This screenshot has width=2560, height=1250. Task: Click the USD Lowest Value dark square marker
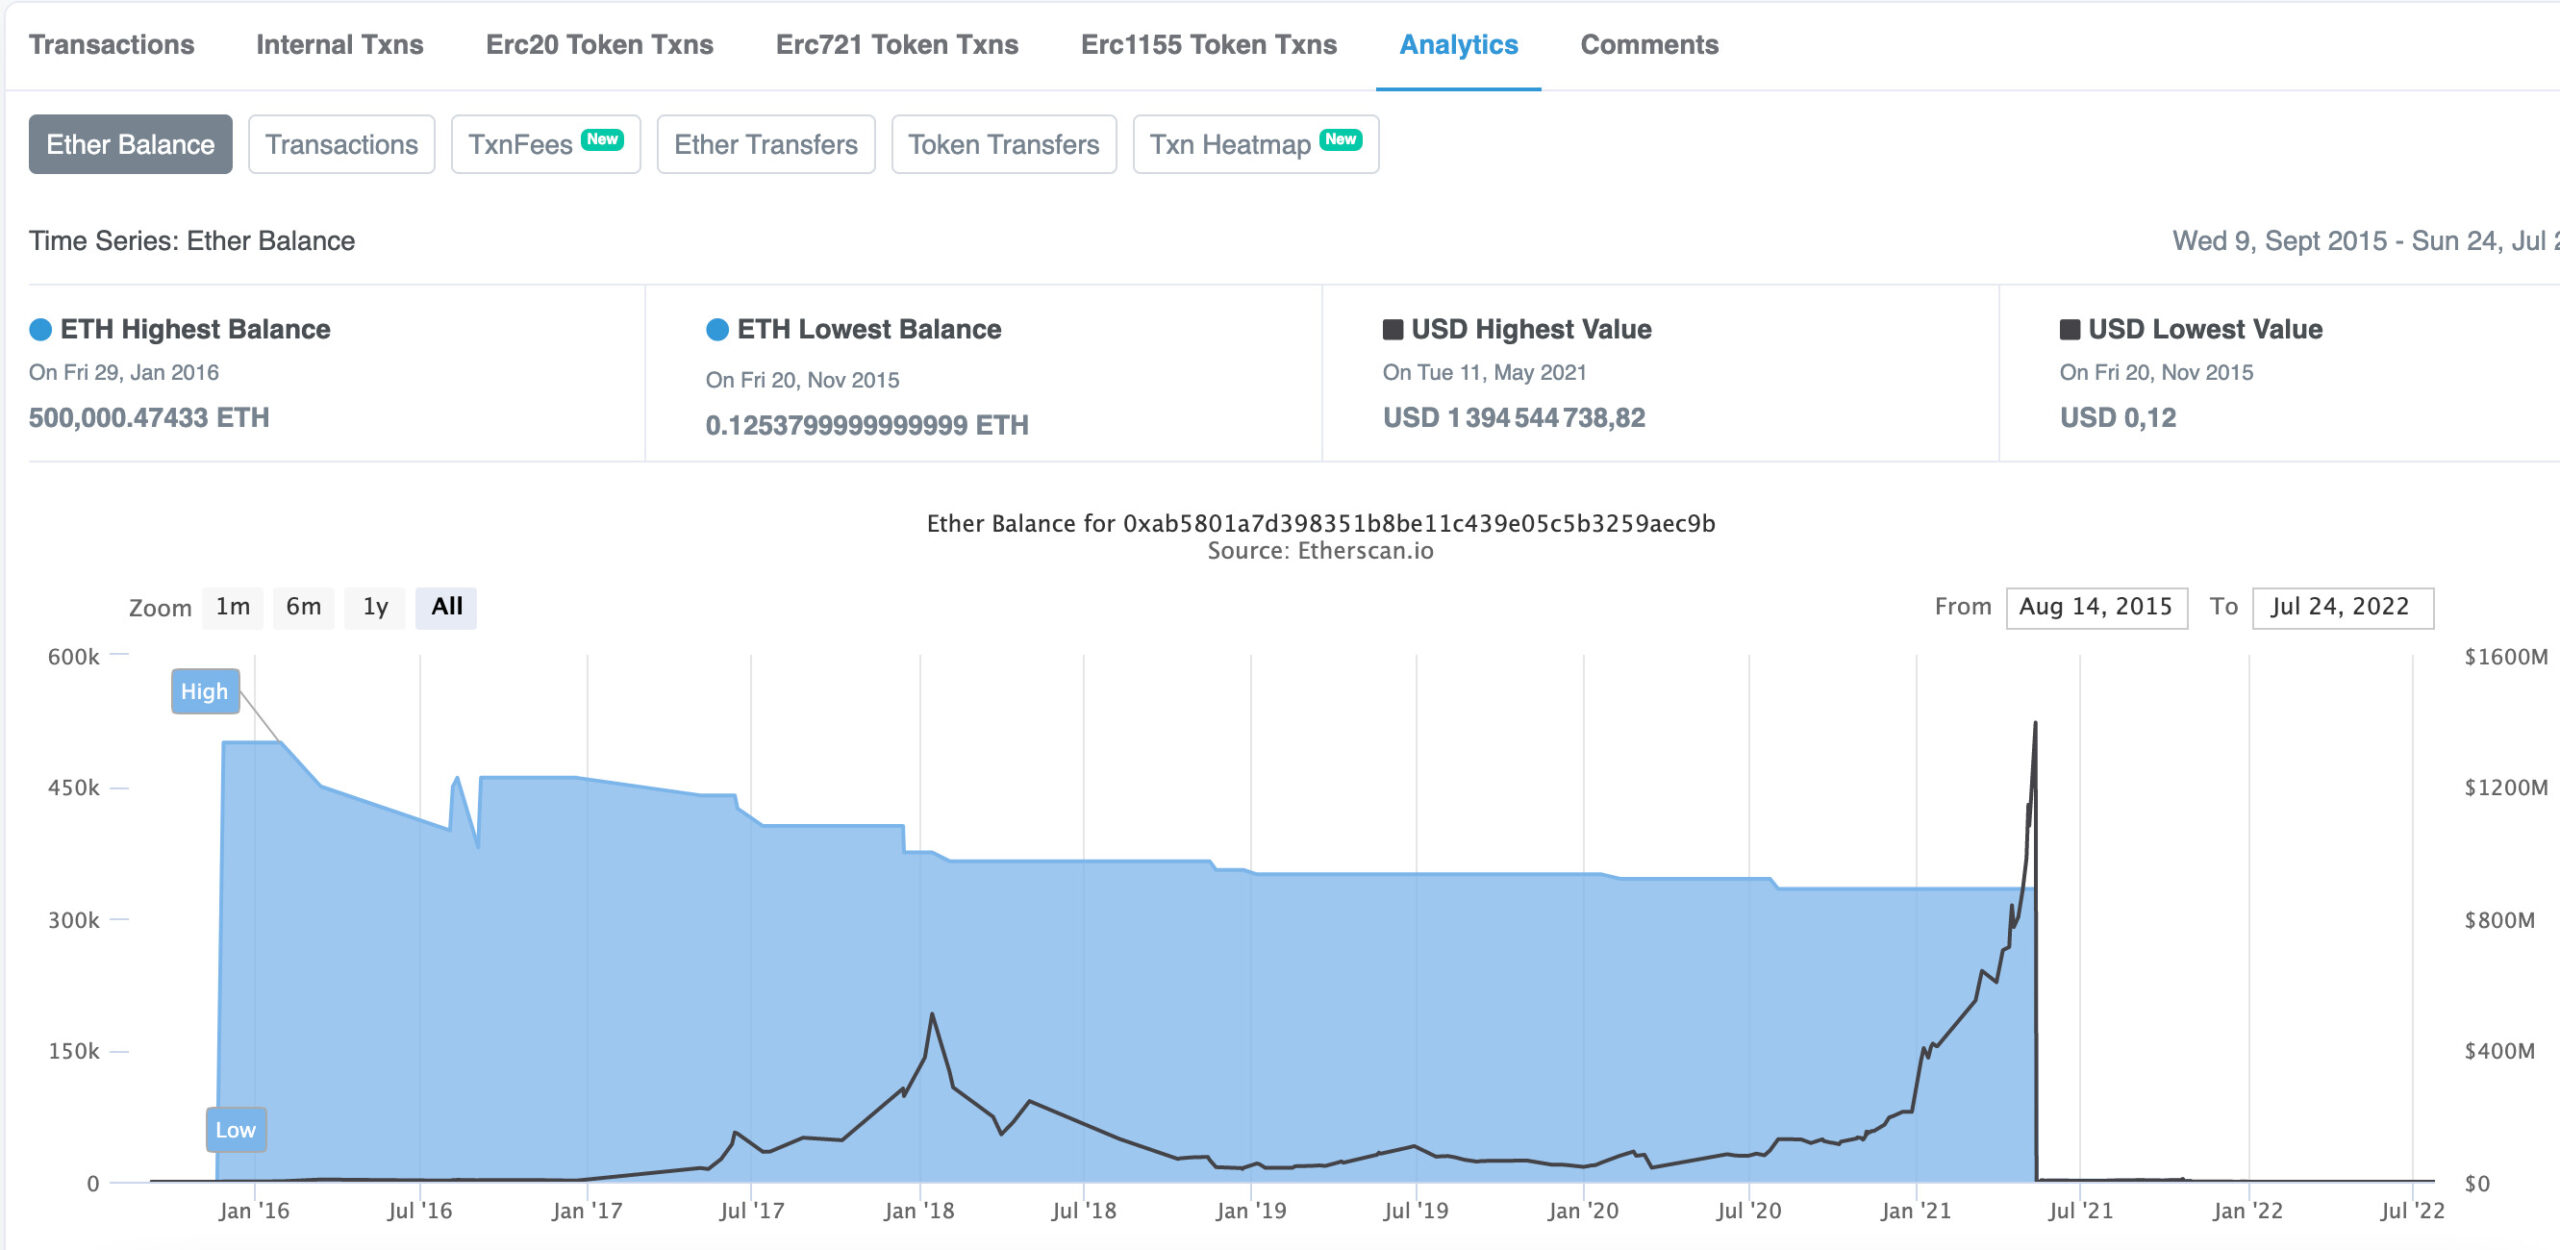(x=2069, y=329)
